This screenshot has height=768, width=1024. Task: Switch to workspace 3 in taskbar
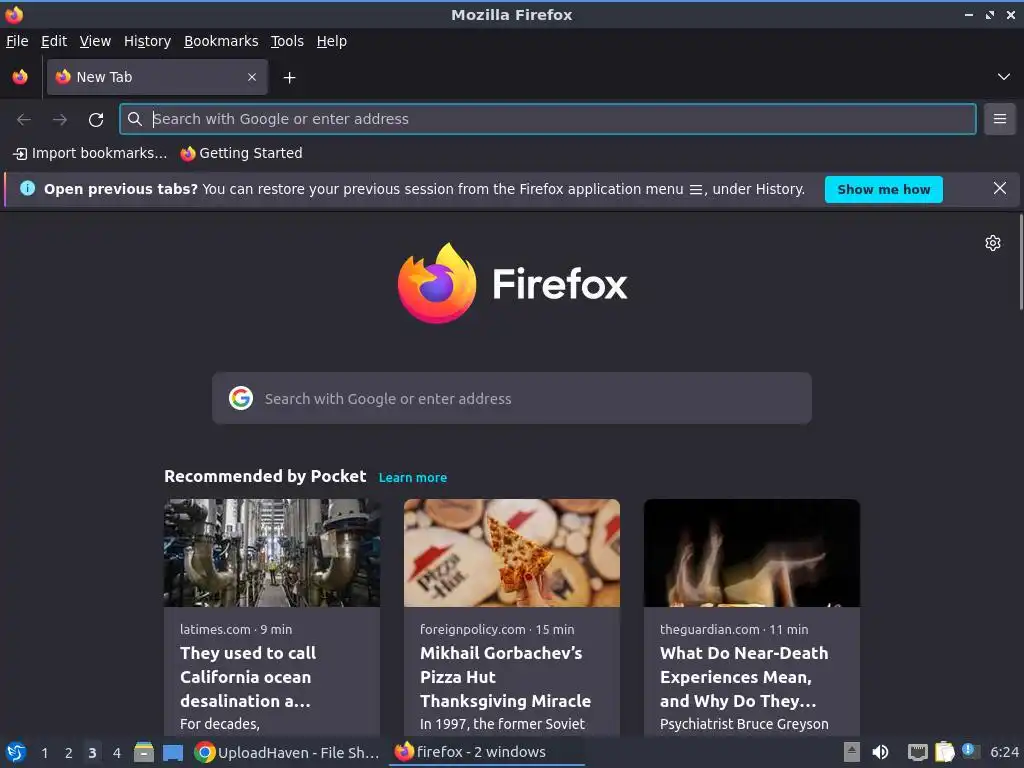(92, 753)
